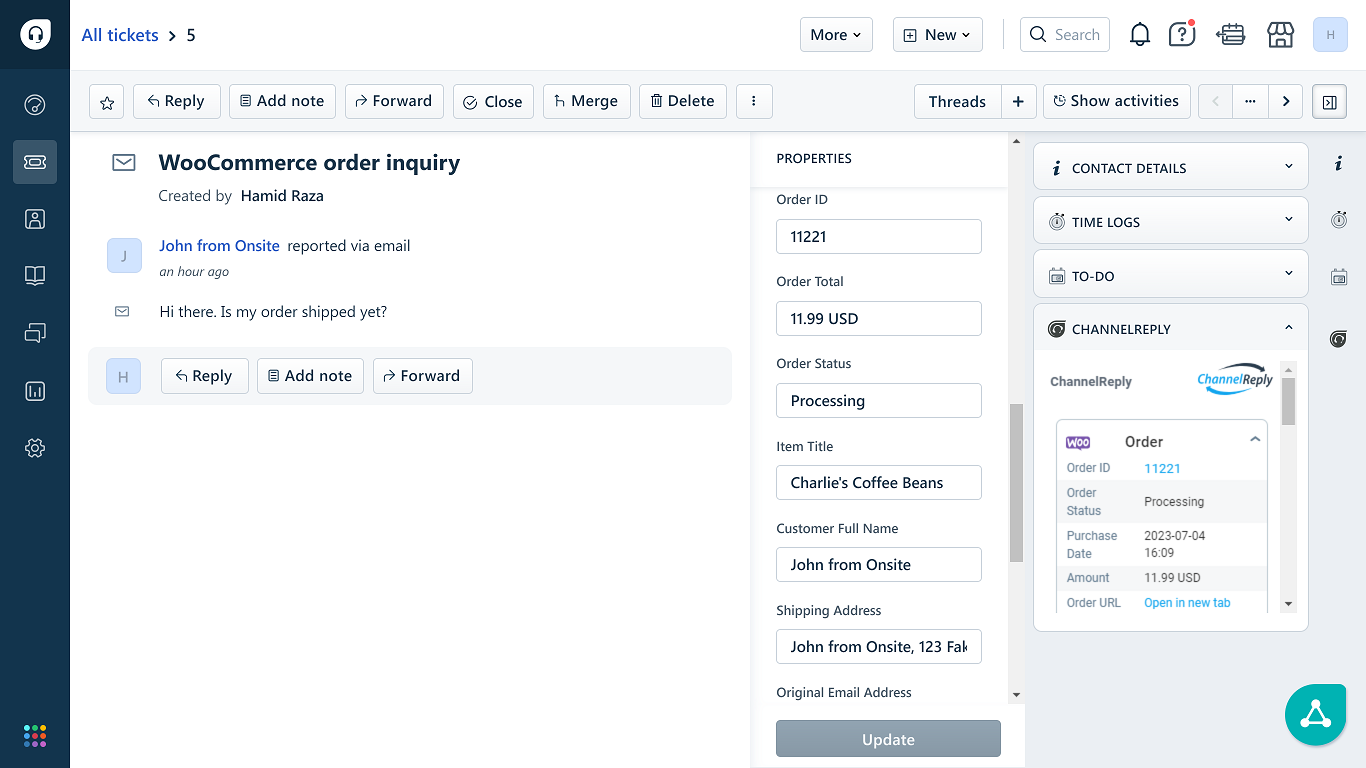The image size is (1366, 768).
Task: Click the Order Total field
Action: (x=878, y=318)
